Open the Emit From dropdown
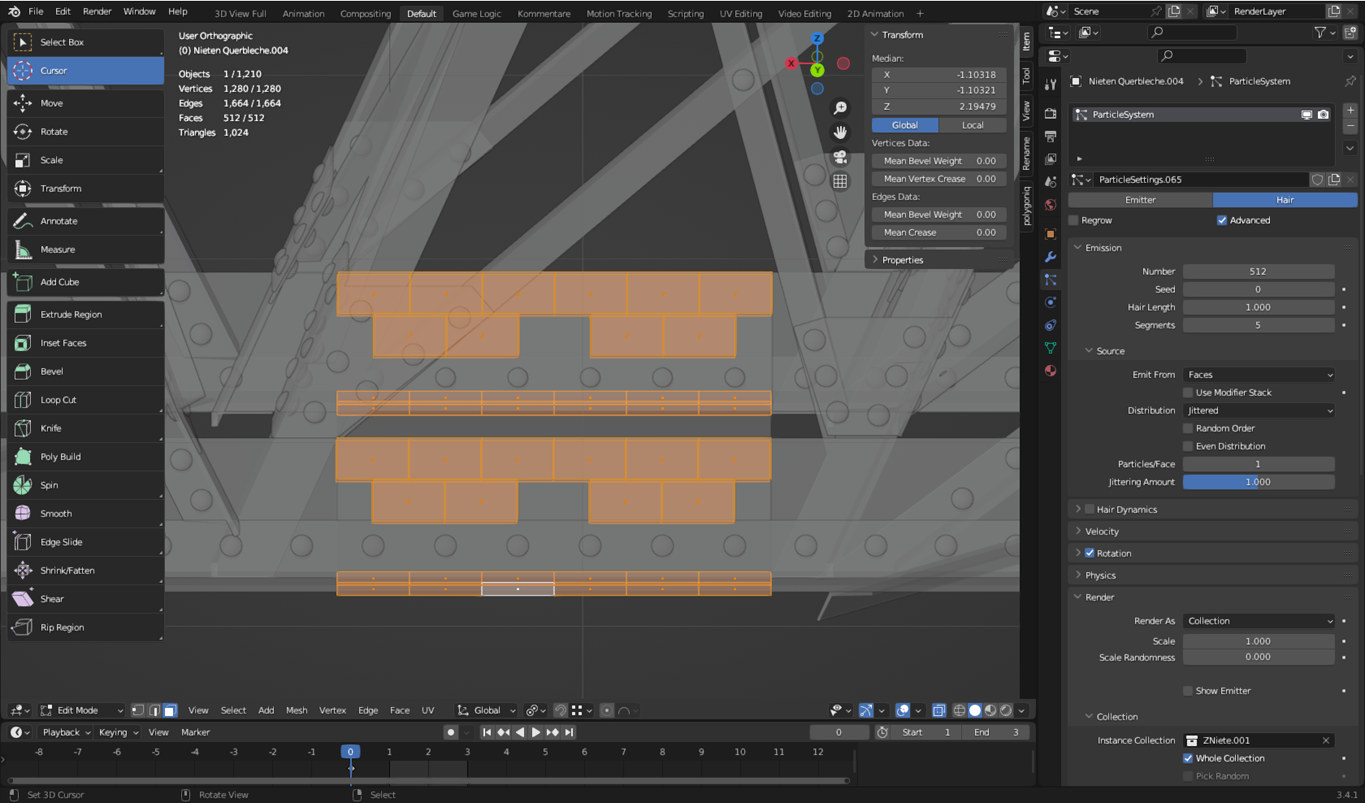1365x803 pixels. (1259, 375)
